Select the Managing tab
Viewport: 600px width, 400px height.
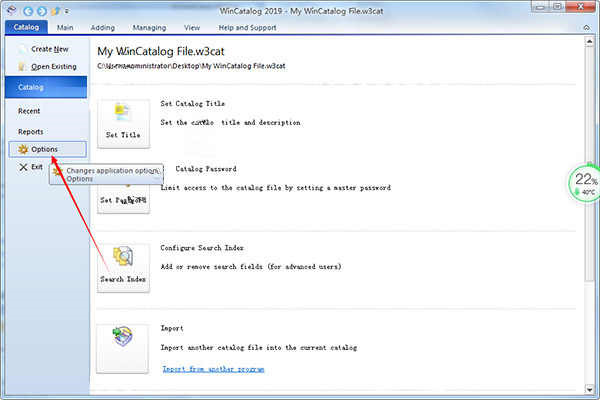click(x=149, y=28)
